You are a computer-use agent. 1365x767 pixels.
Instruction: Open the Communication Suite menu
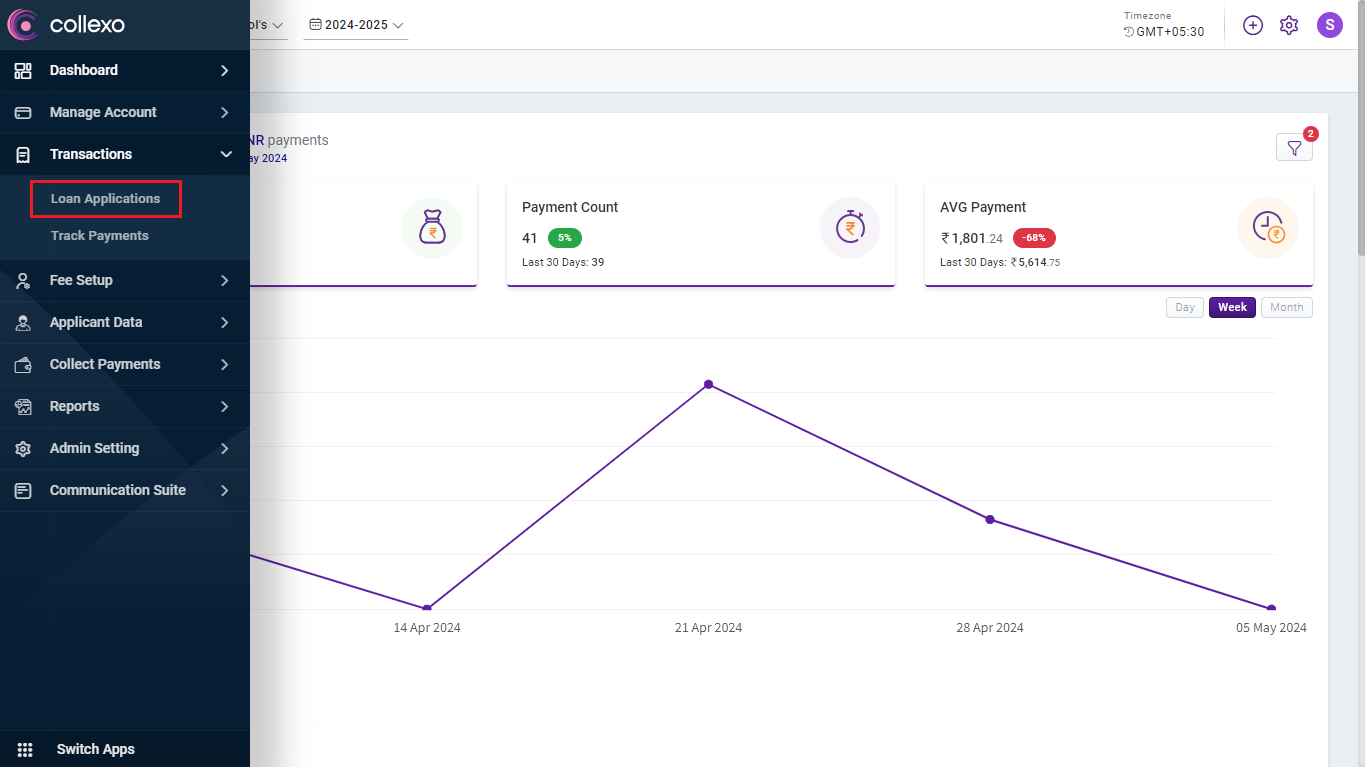click(125, 490)
